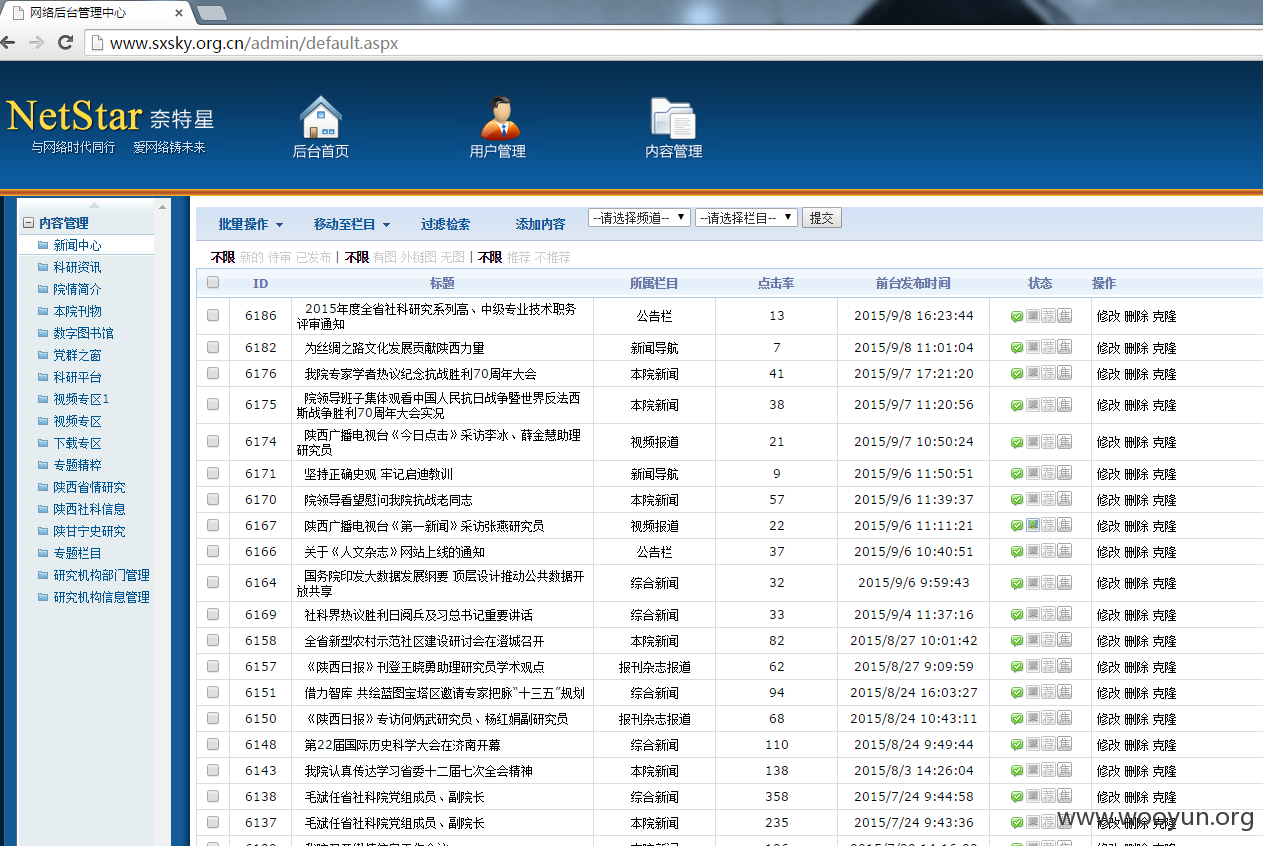Viewport: 1263px width, 846px height.
Task: Click green status icon for article 6175
Action: click(1017, 405)
